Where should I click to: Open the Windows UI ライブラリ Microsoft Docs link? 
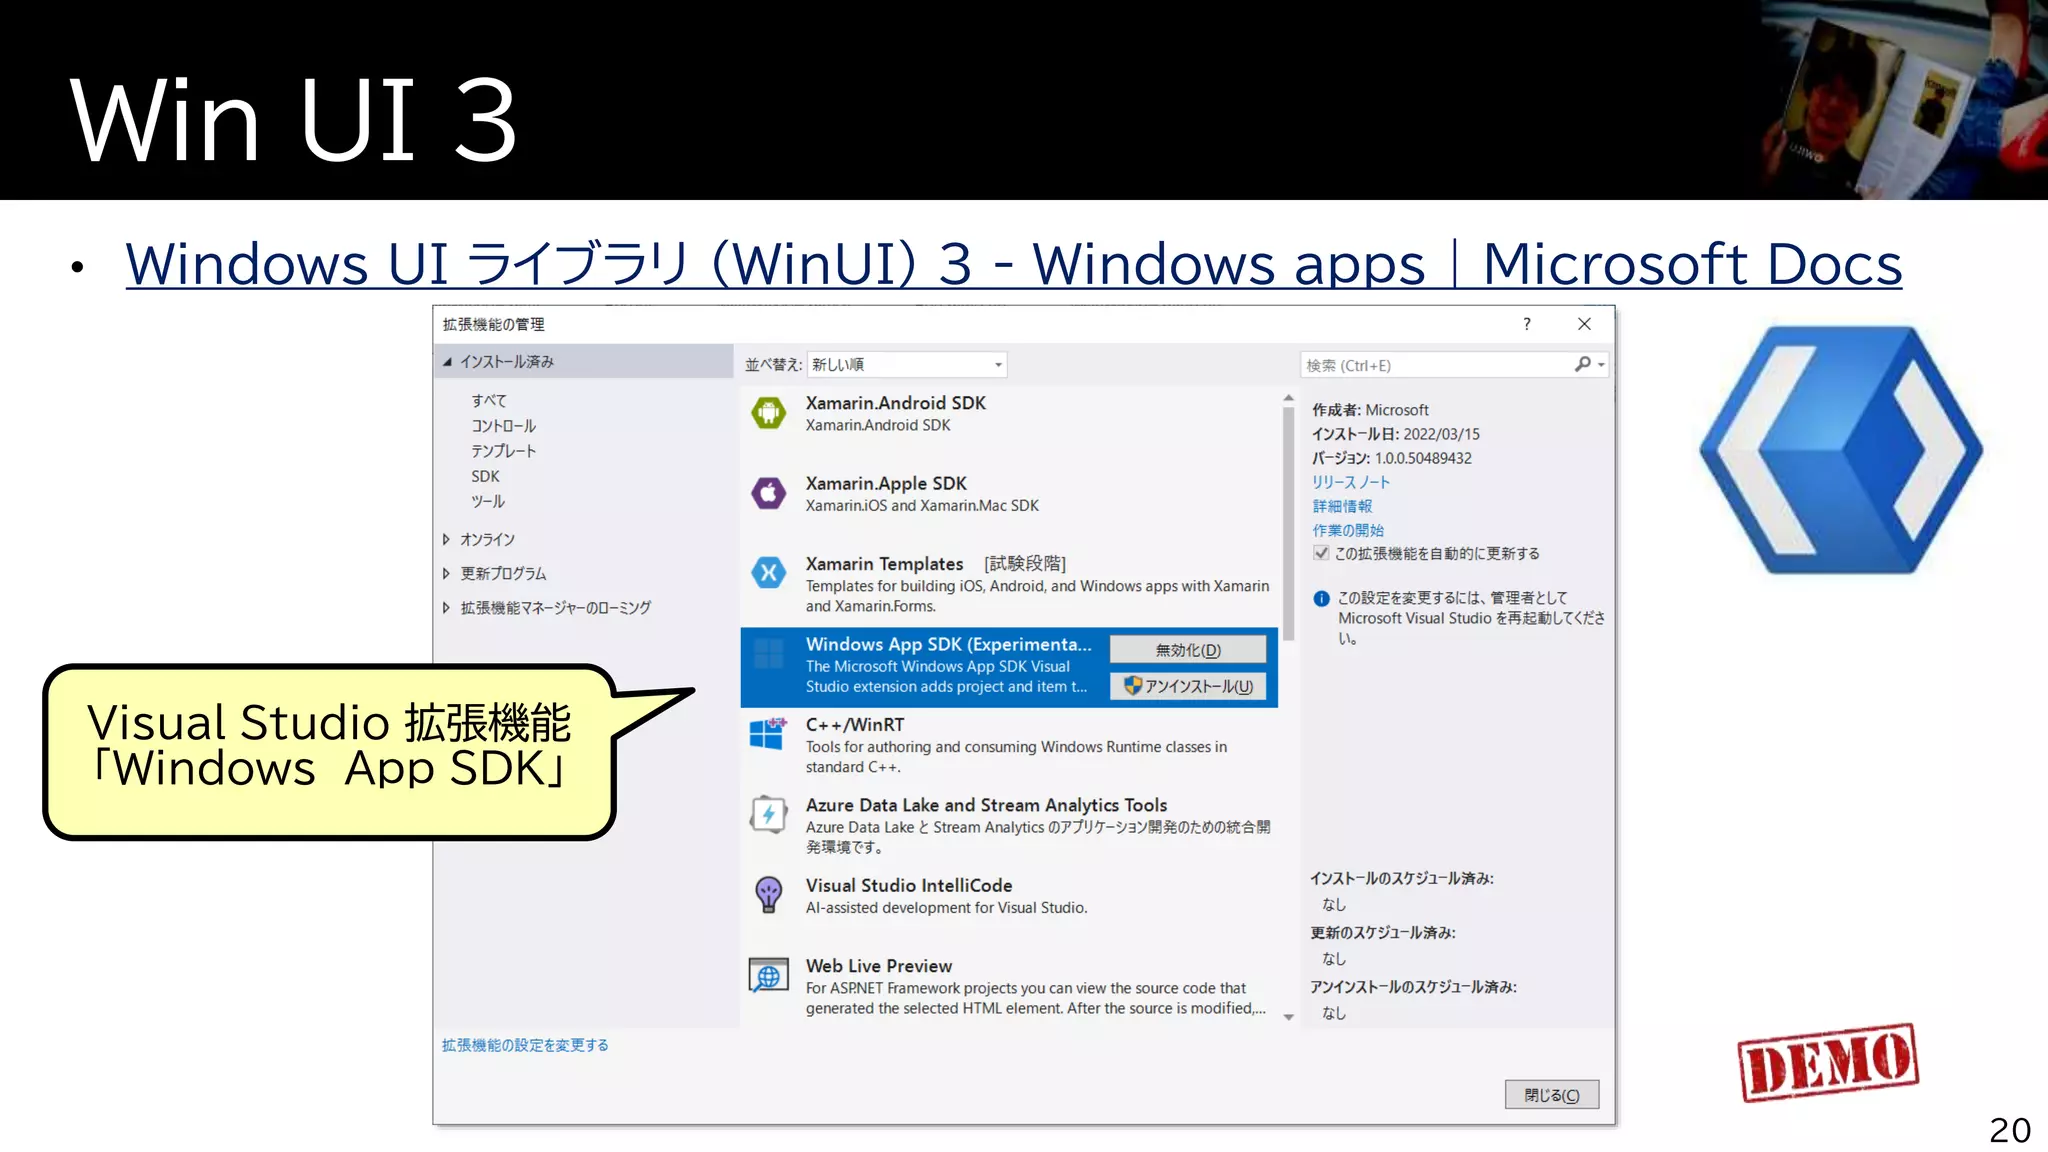1013,264
